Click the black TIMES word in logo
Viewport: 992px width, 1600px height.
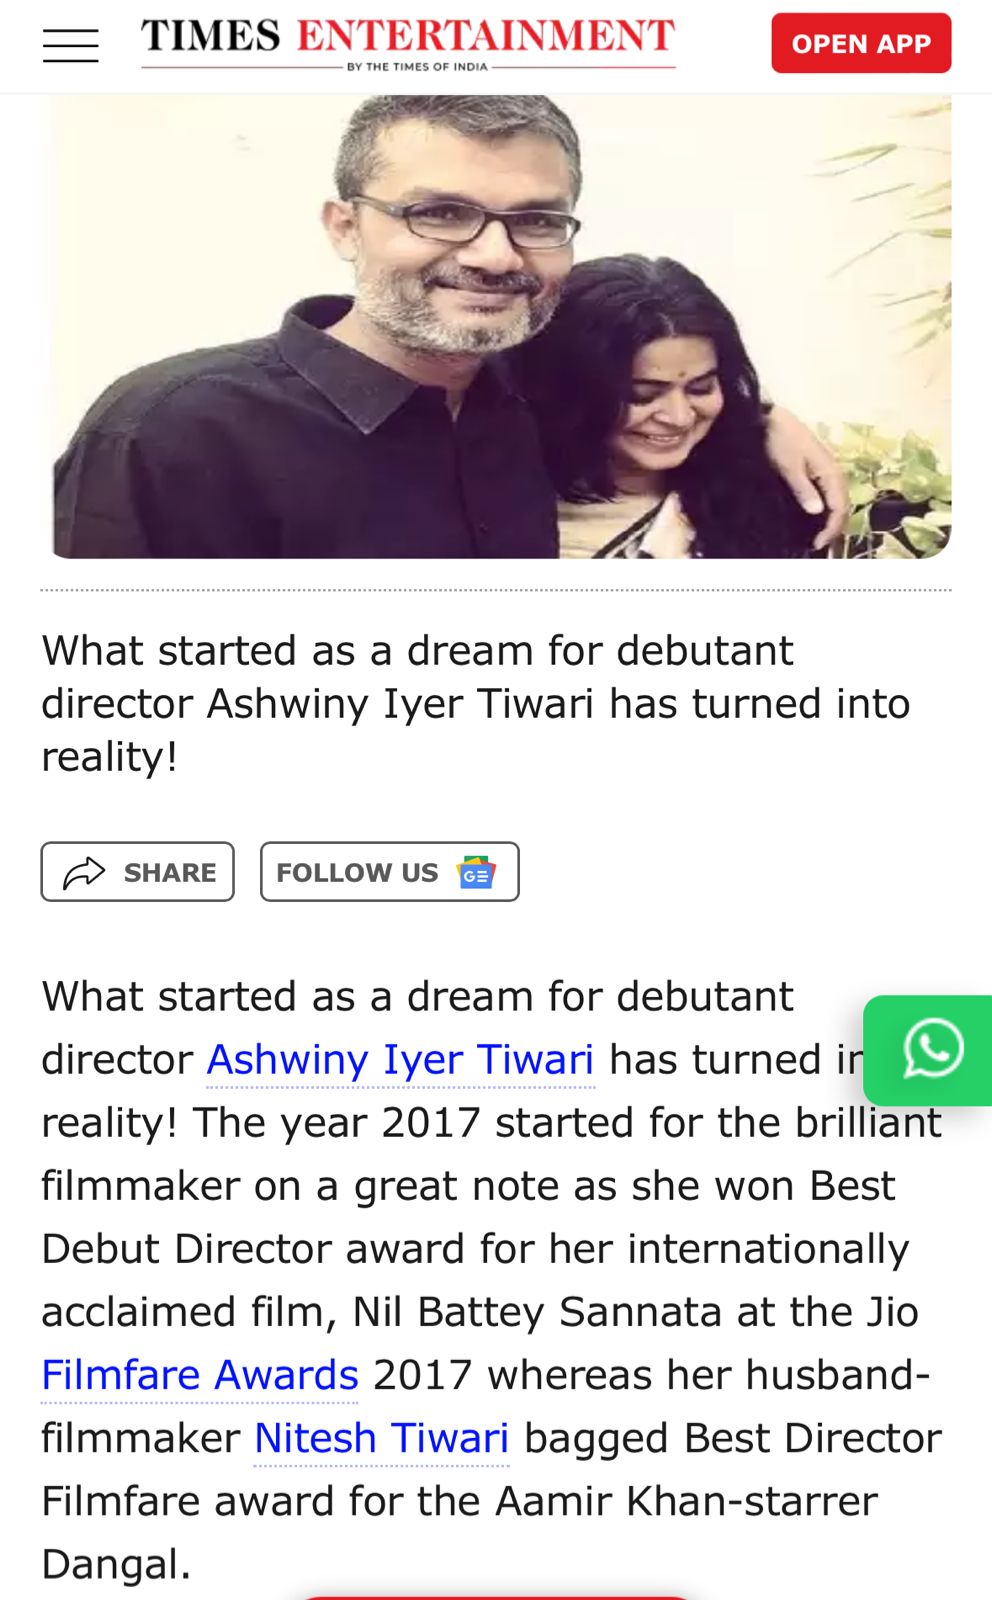tap(211, 36)
